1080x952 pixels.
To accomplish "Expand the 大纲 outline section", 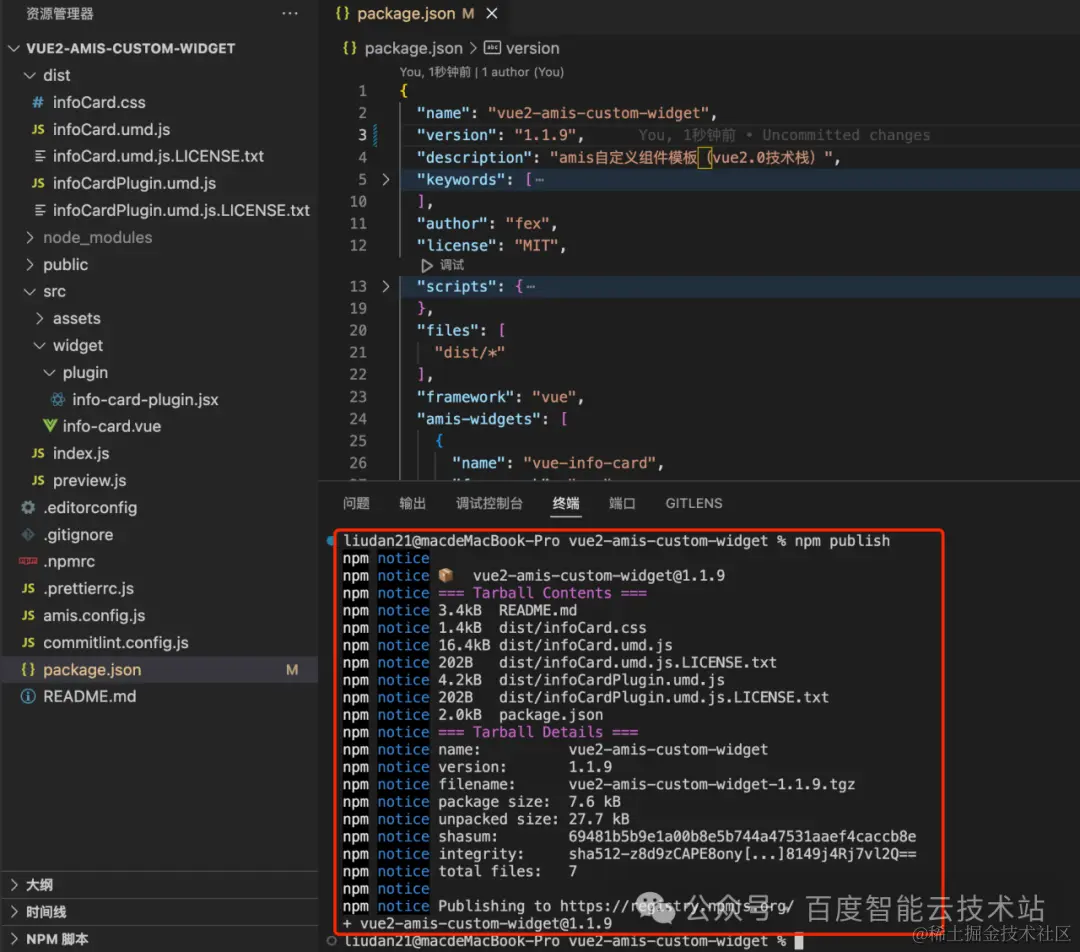I will tap(39, 885).
